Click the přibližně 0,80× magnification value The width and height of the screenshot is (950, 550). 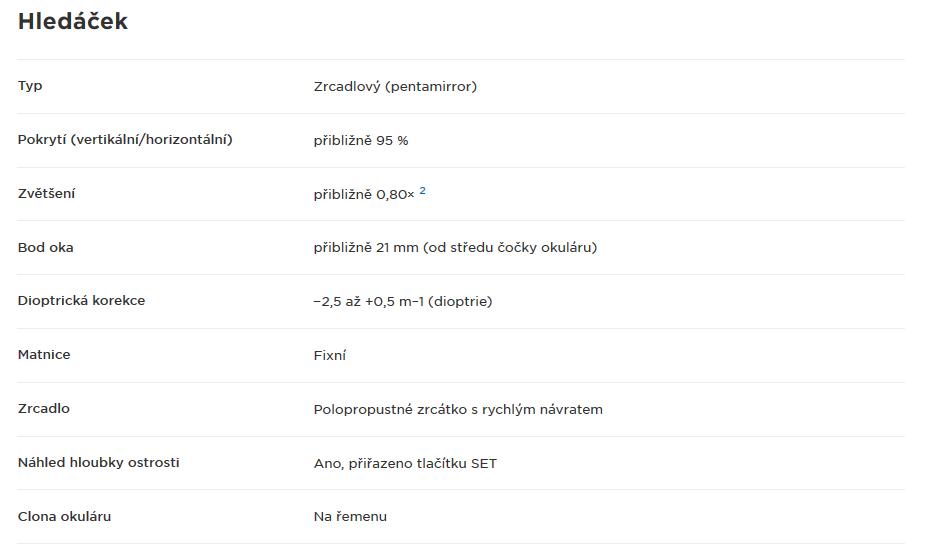tap(364, 194)
